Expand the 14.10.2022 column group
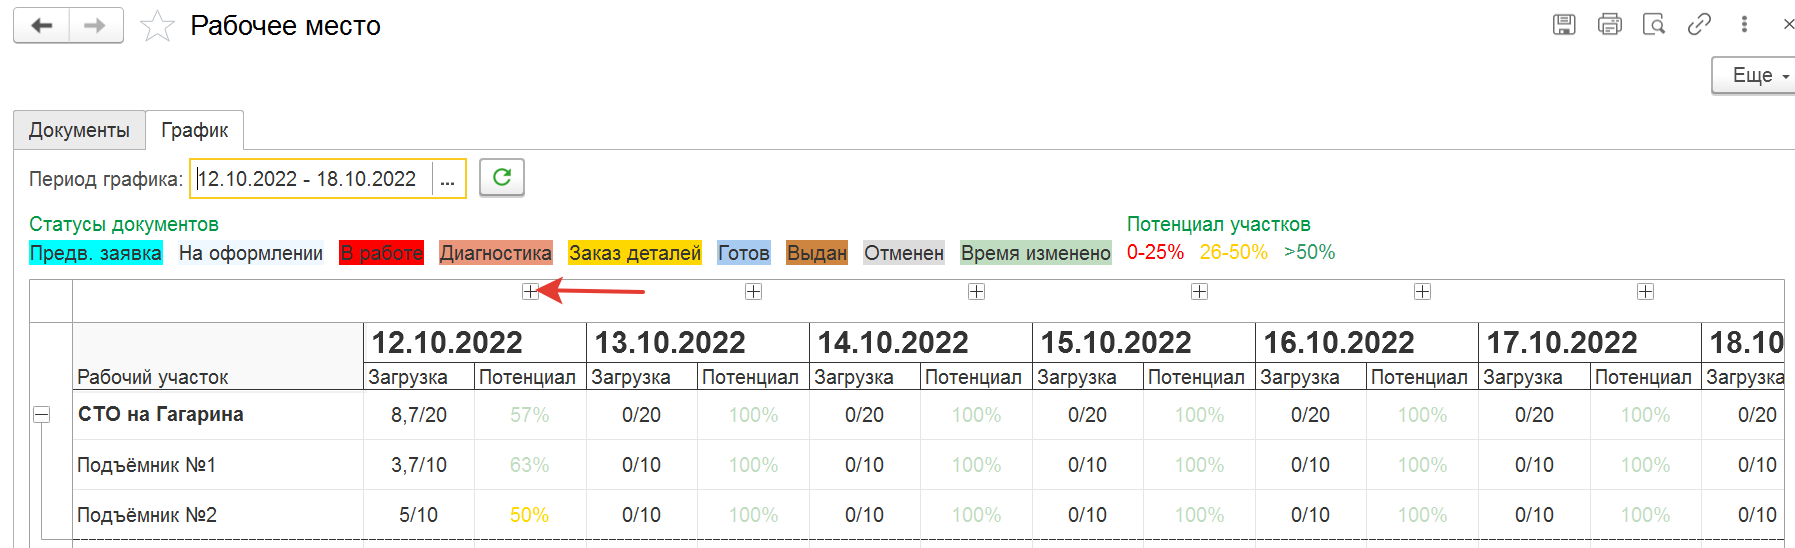 click(976, 291)
